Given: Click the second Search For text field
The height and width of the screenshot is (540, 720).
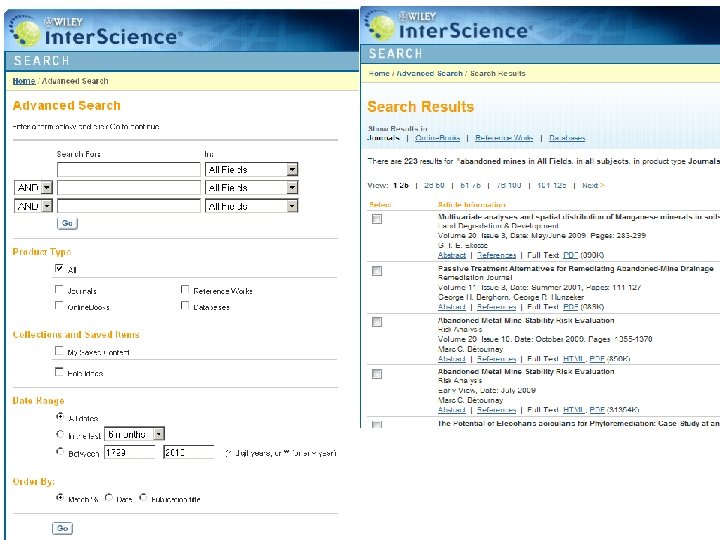Looking at the screenshot, I should click(x=129, y=187).
